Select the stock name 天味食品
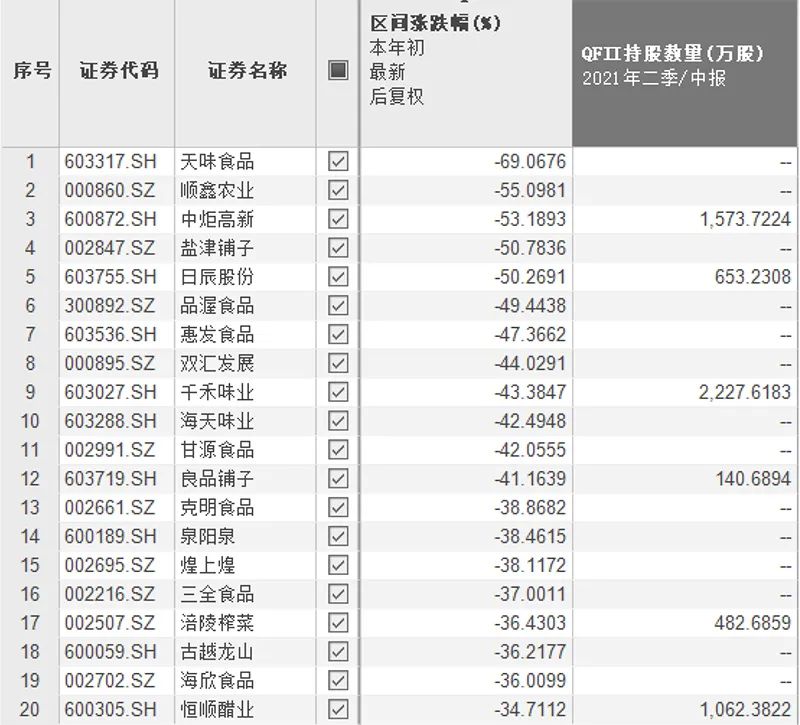This screenshot has height=725, width=800. [x=217, y=161]
